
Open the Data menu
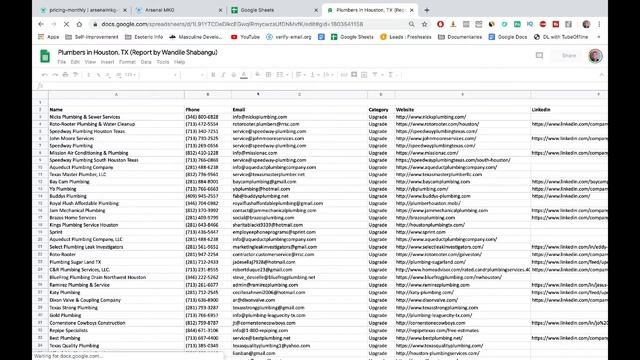click(146, 62)
